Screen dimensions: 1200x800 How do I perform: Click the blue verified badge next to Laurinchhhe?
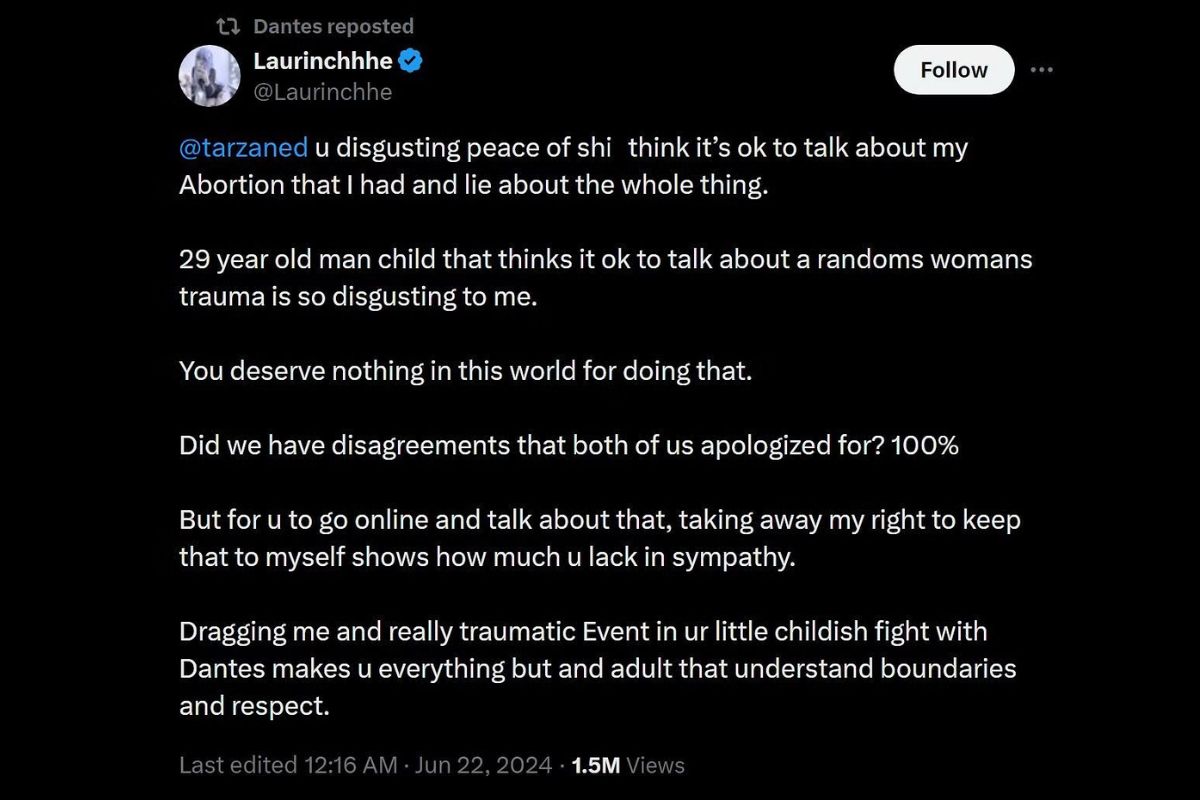tap(411, 61)
